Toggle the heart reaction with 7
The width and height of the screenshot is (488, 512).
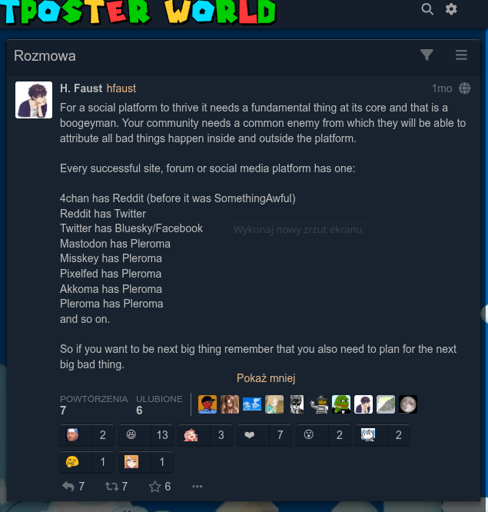coord(264,435)
